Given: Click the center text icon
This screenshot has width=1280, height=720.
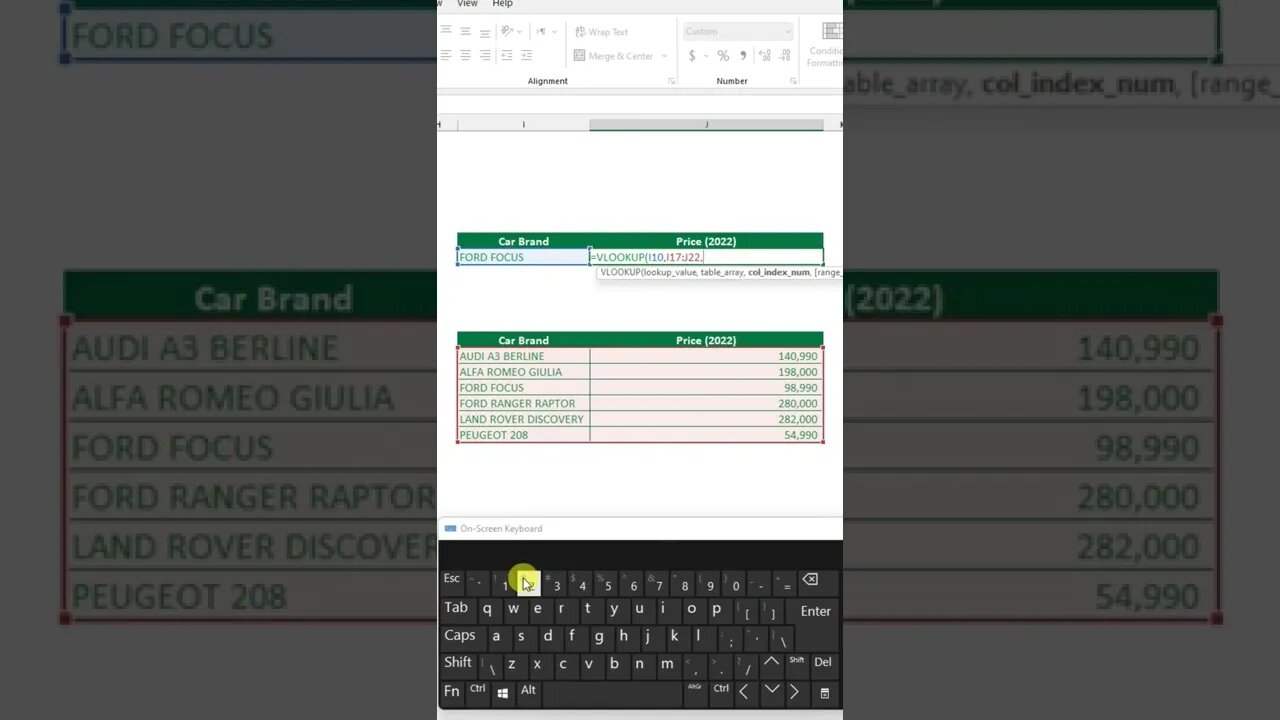Looking at the screenshot, I should point(465,56).
